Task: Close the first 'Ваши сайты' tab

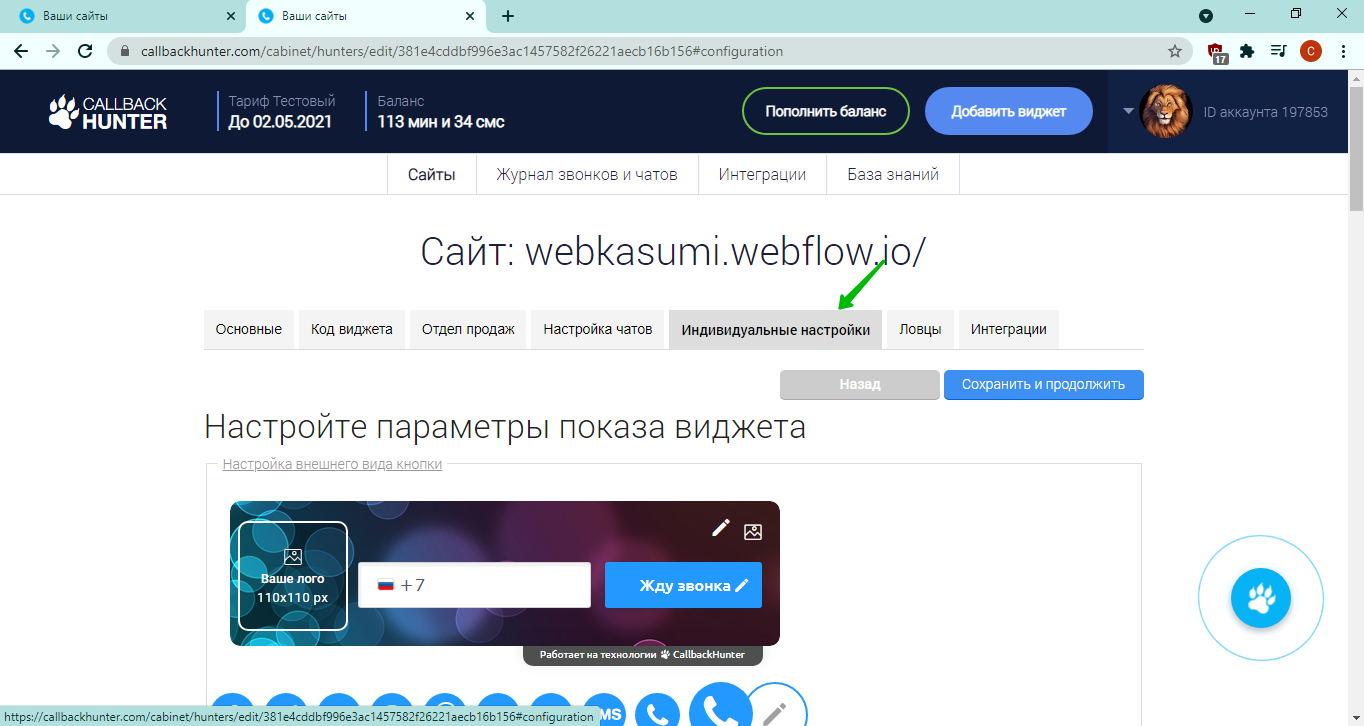Action: [231, 16]
